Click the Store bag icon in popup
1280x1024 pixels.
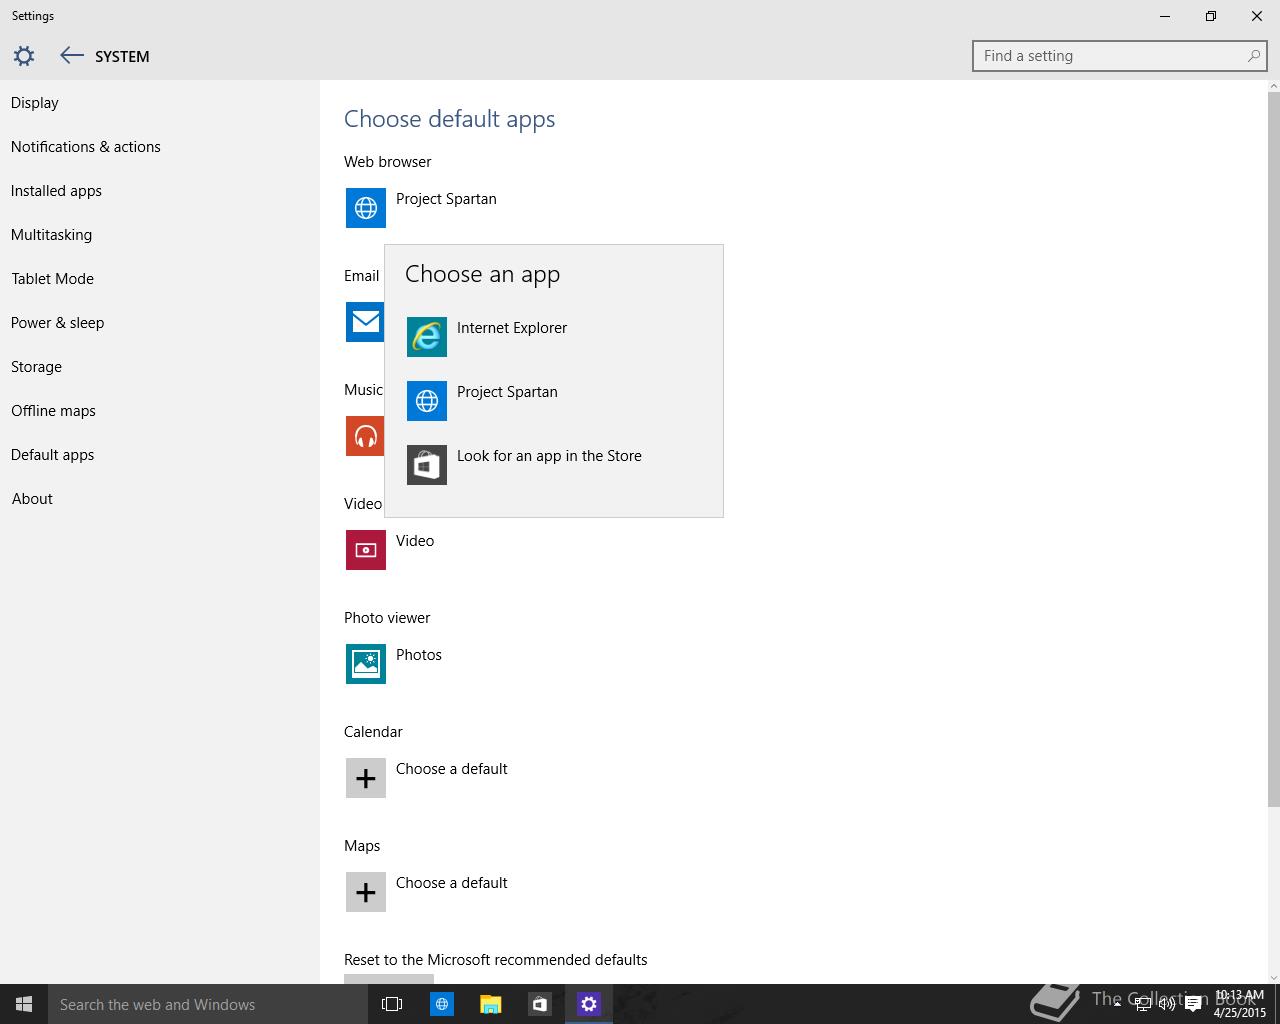tap(427, 465)
